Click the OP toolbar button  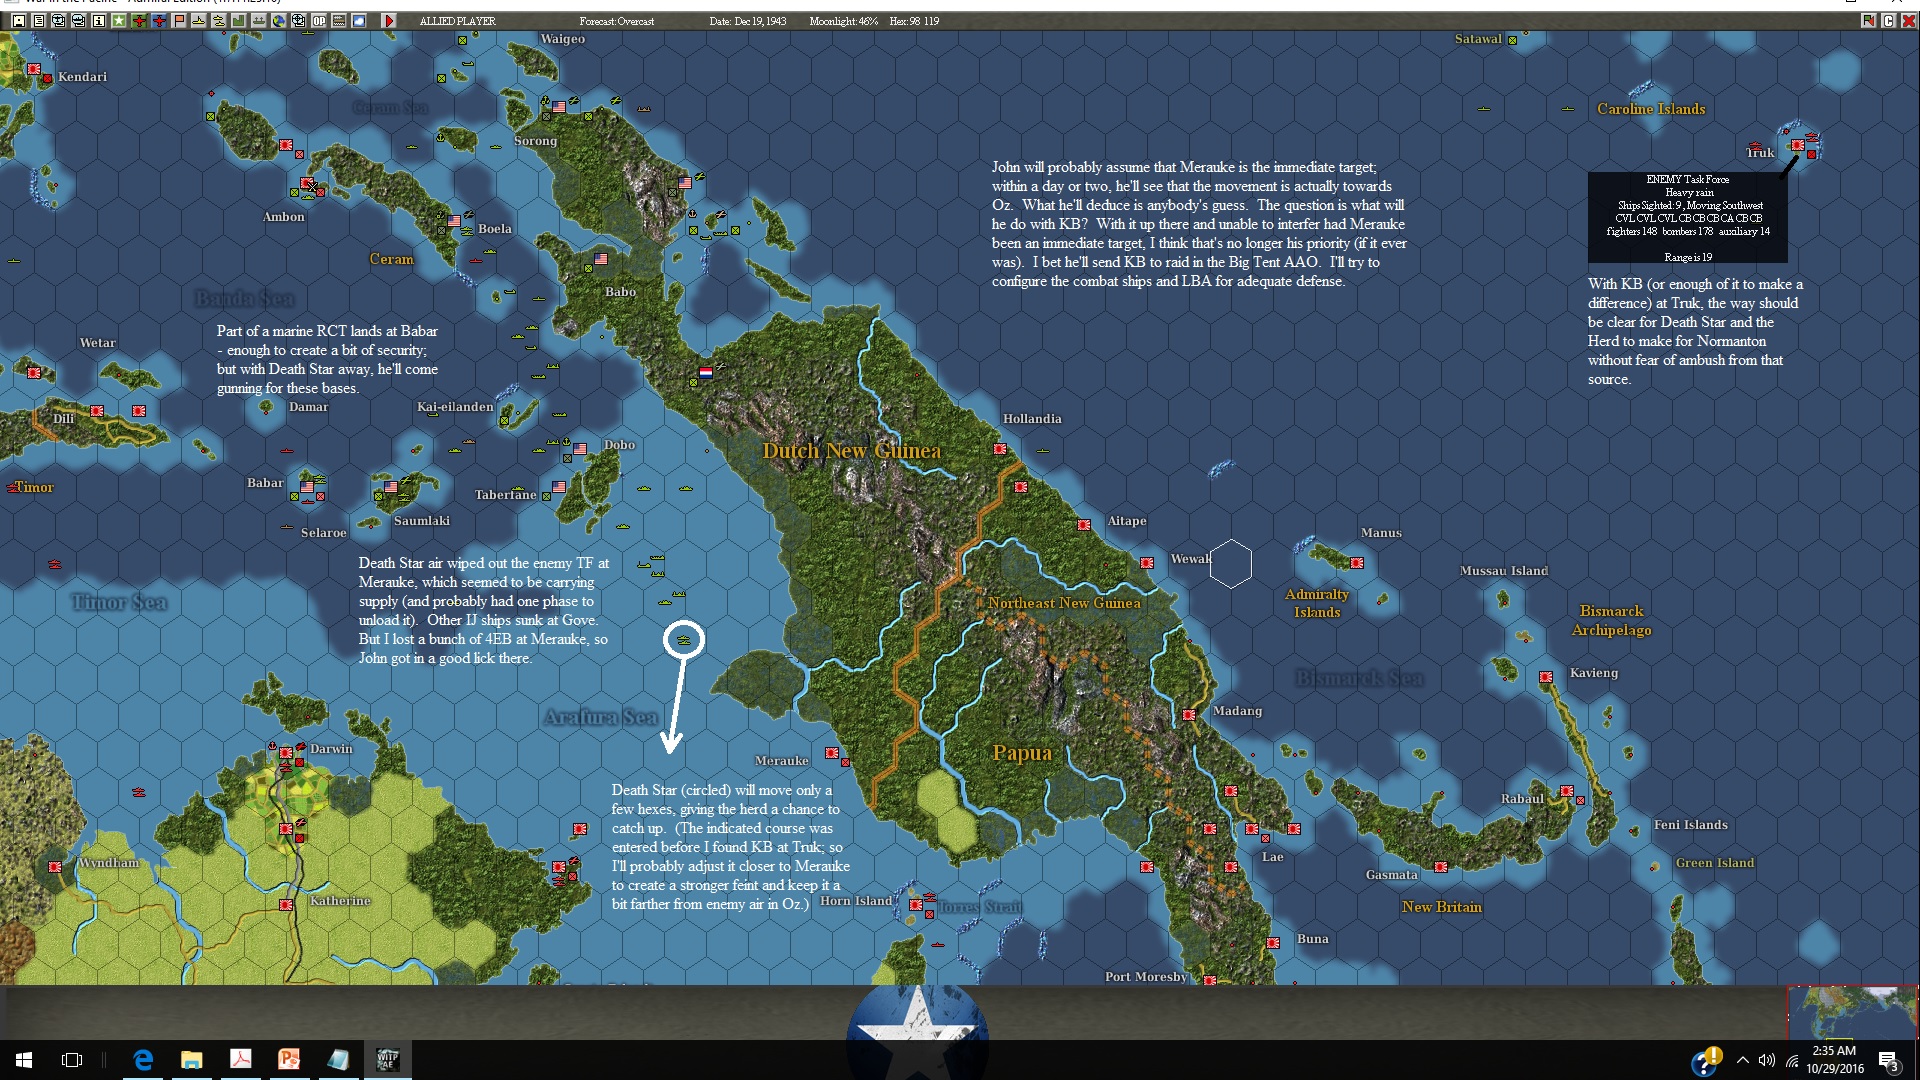point(319,20)
